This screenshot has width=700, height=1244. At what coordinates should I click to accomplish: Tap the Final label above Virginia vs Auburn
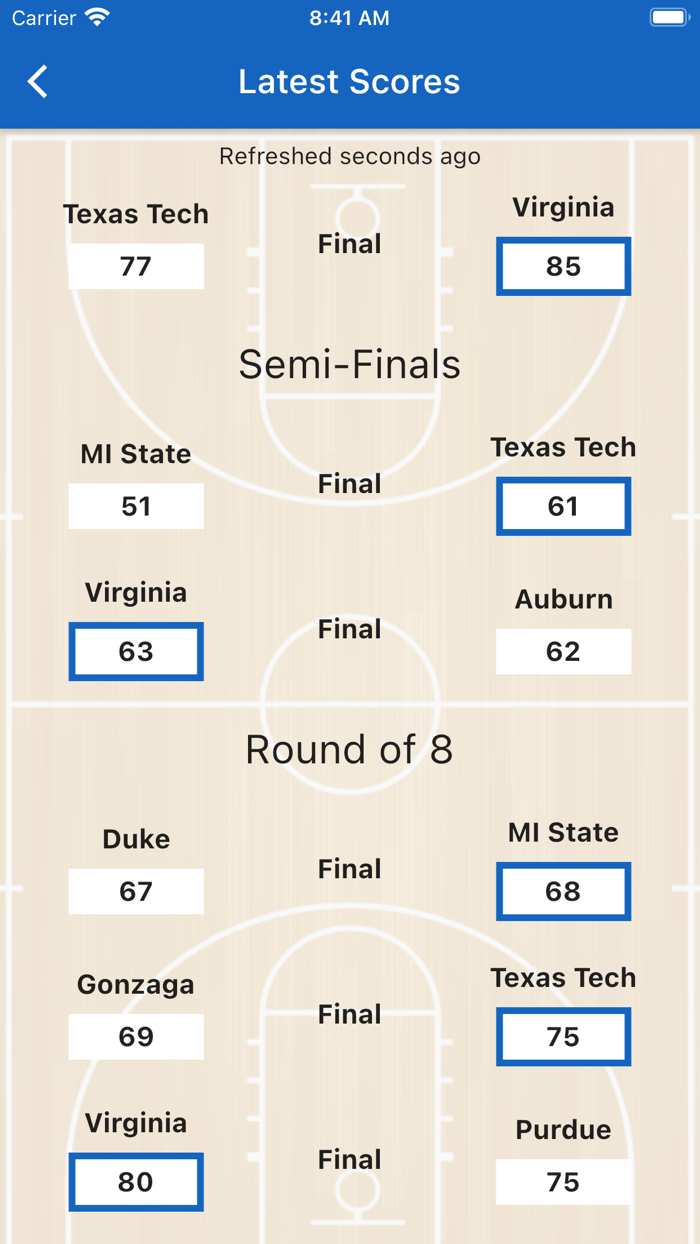tap(349, 629)
